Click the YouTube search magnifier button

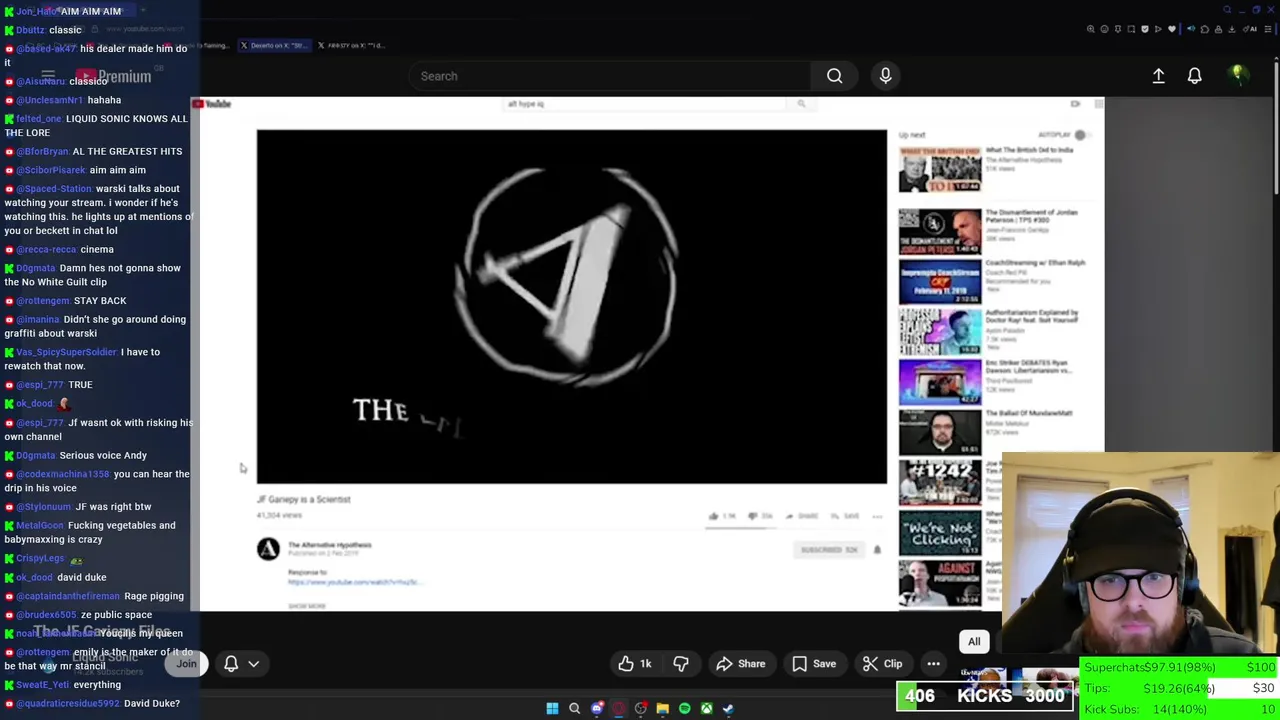pos(834,76)
